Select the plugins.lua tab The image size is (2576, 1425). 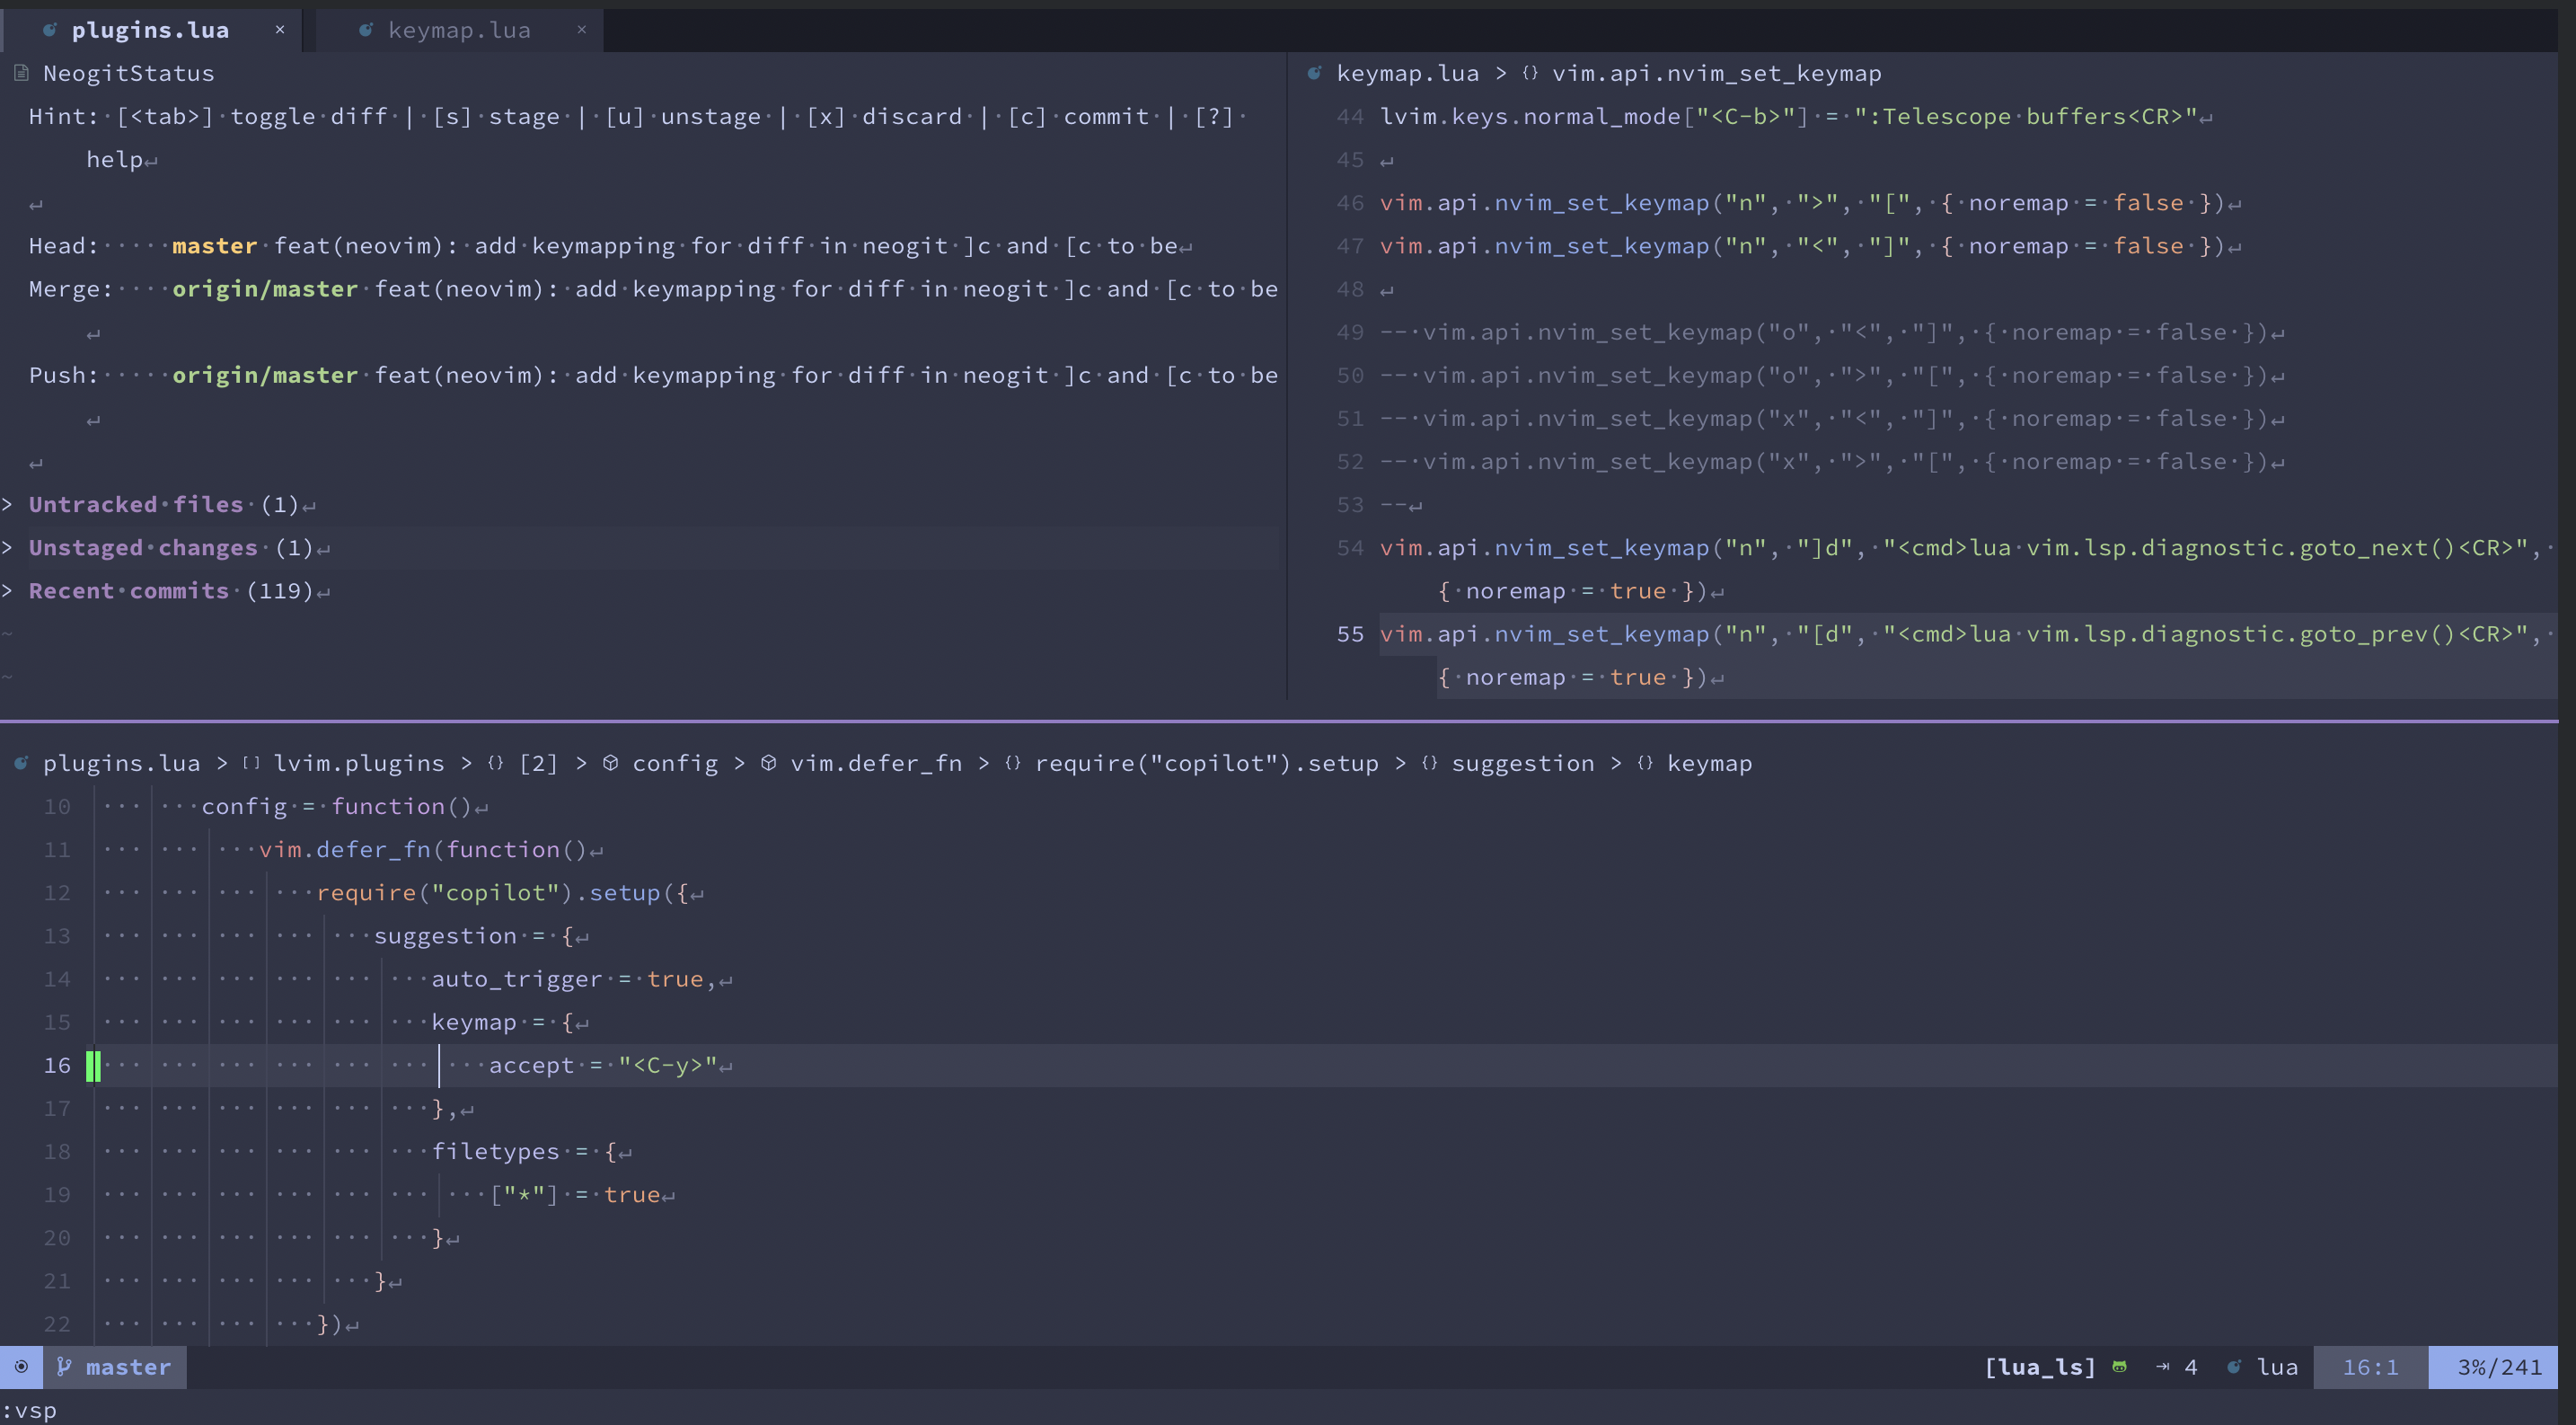click(150, 30)
